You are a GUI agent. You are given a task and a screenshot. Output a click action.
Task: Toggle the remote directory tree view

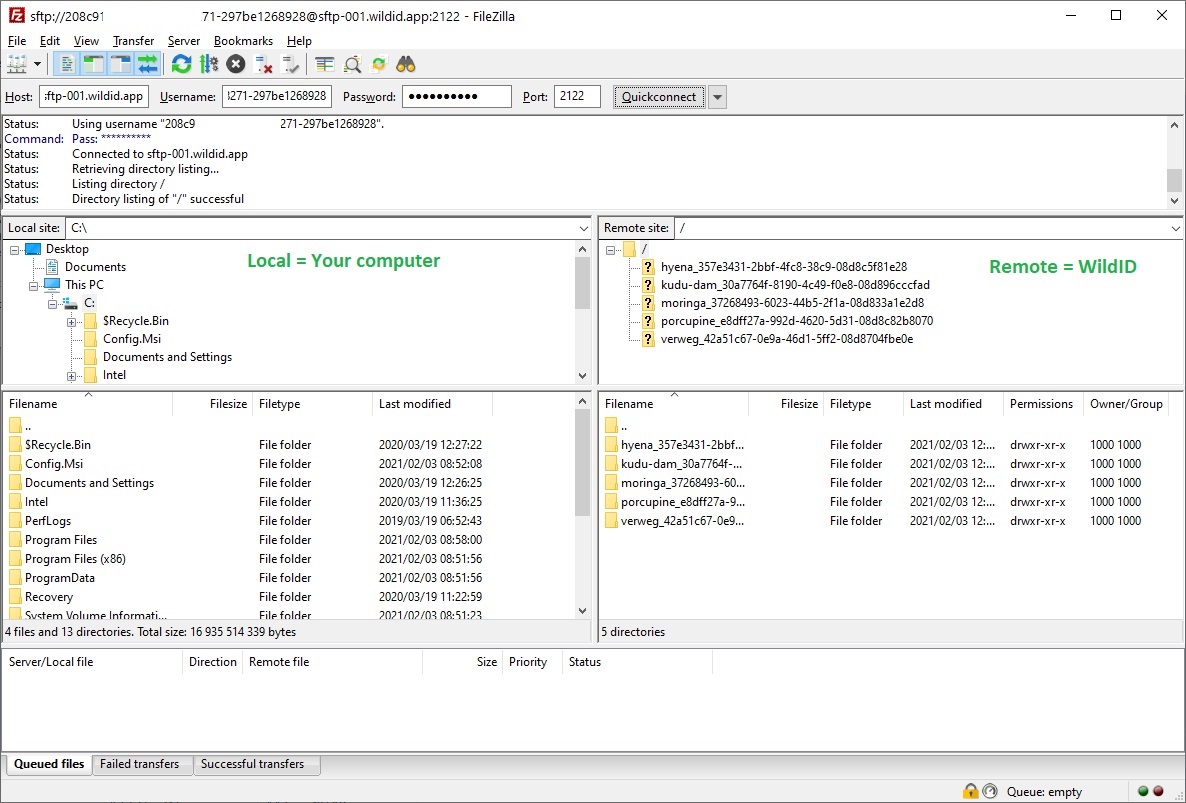coord(121,64)
